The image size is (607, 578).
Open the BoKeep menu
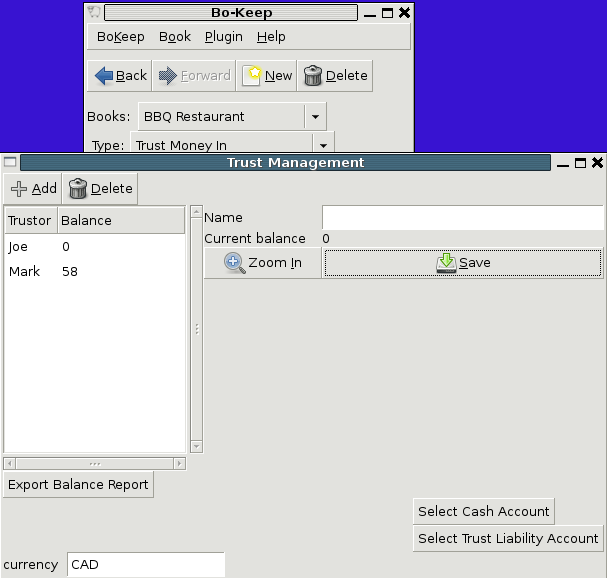point(120,37)
